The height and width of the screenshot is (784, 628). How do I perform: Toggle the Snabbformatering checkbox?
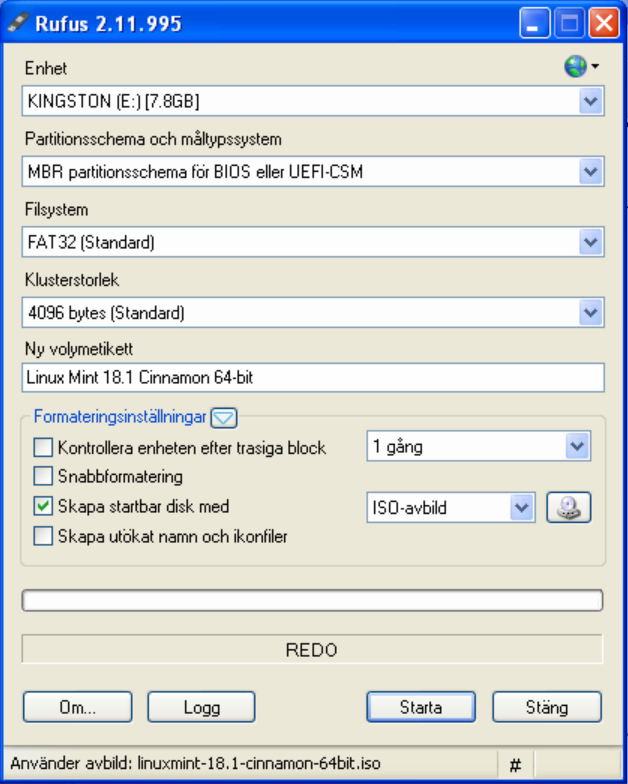(x=43, y=476)
